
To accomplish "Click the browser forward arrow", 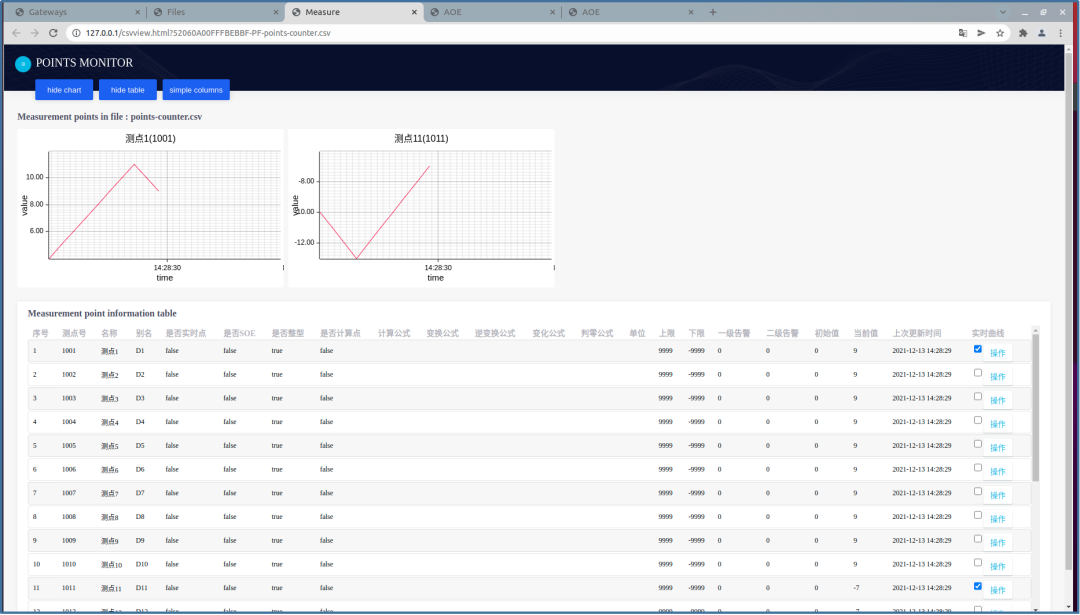I will [34, 33].
